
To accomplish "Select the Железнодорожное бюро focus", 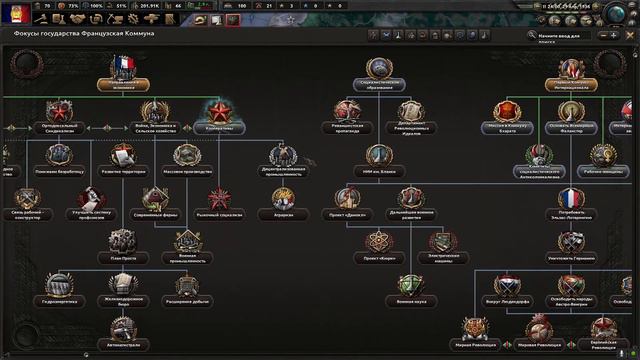I will (x=123, y=291).
